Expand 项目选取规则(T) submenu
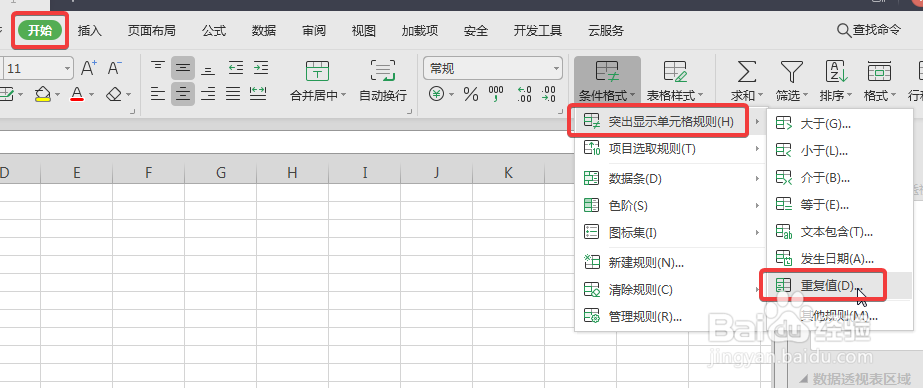The height and width of the screenshot is (388, 923). coord(670,149)
